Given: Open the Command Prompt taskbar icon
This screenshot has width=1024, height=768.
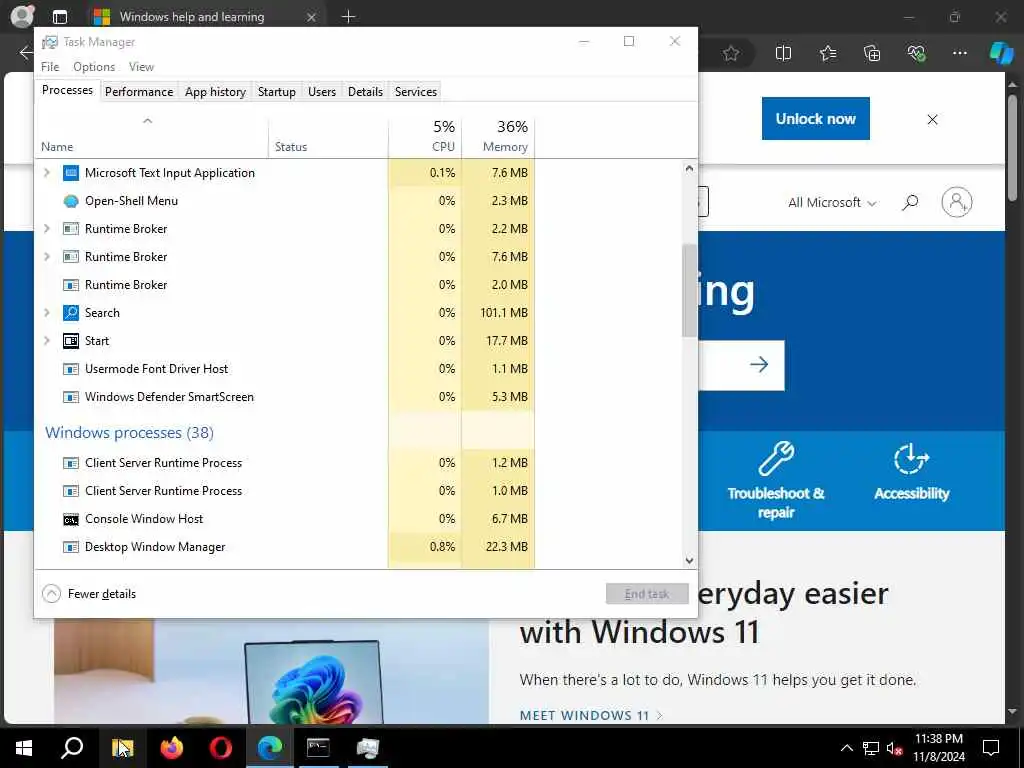Looking at the screenshot, I should click(318, 748).
